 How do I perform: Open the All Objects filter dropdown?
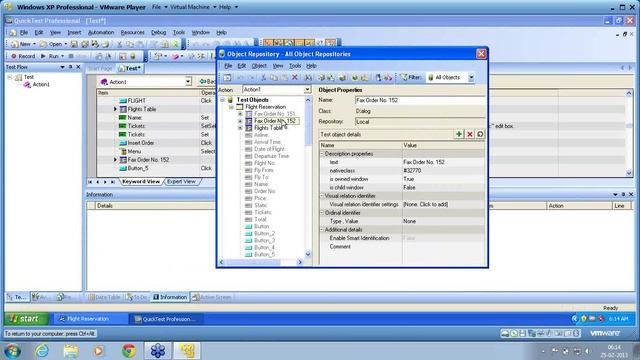pos(471,78)
